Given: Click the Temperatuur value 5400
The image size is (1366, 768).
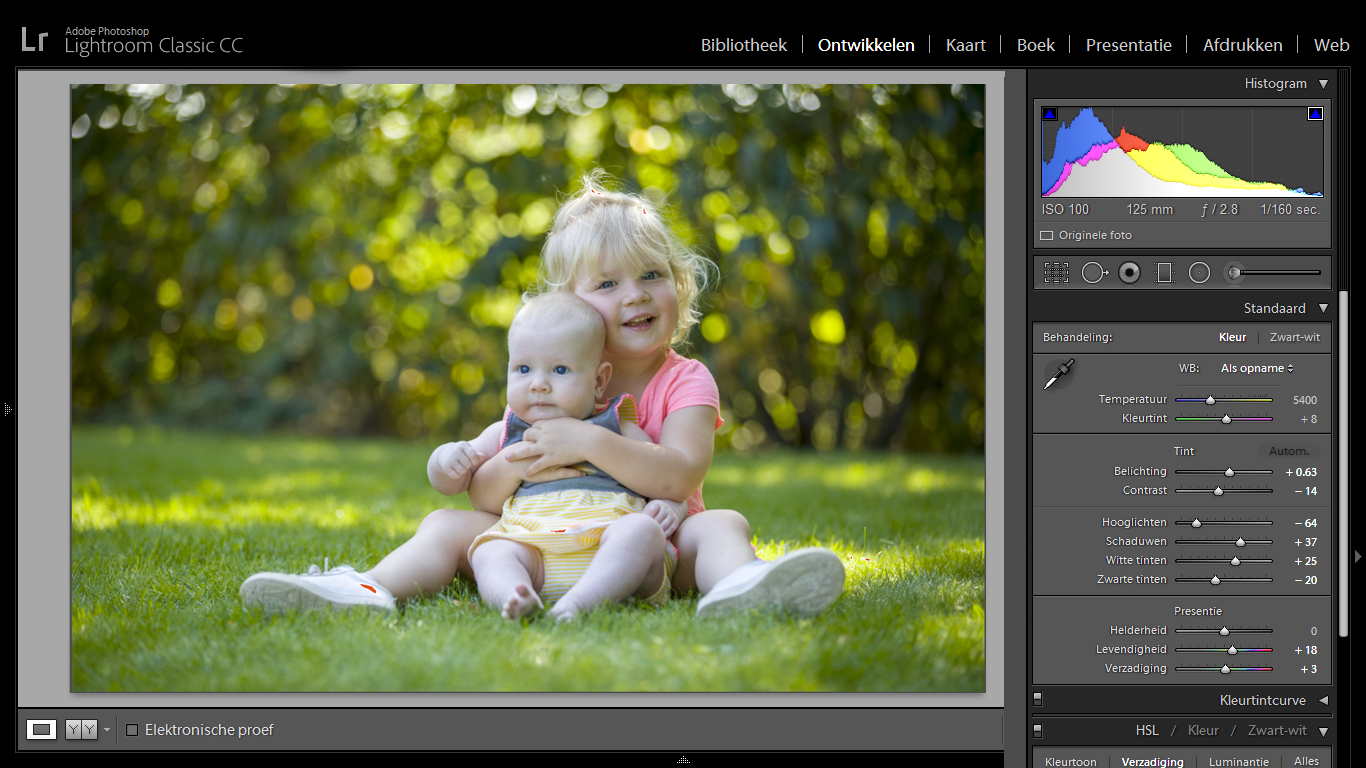Looking at the screenshot, I should pyautogui.click(x=1304, y=400).
